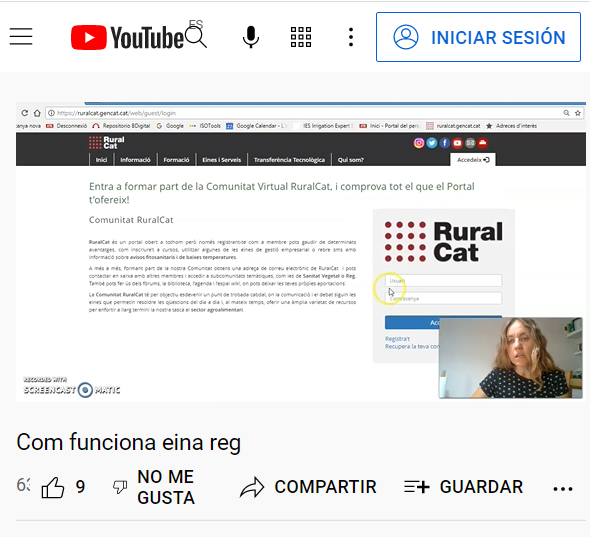Select the Formació tab in RuralCat
Viewport: 590px width, 537px height.
176,160
